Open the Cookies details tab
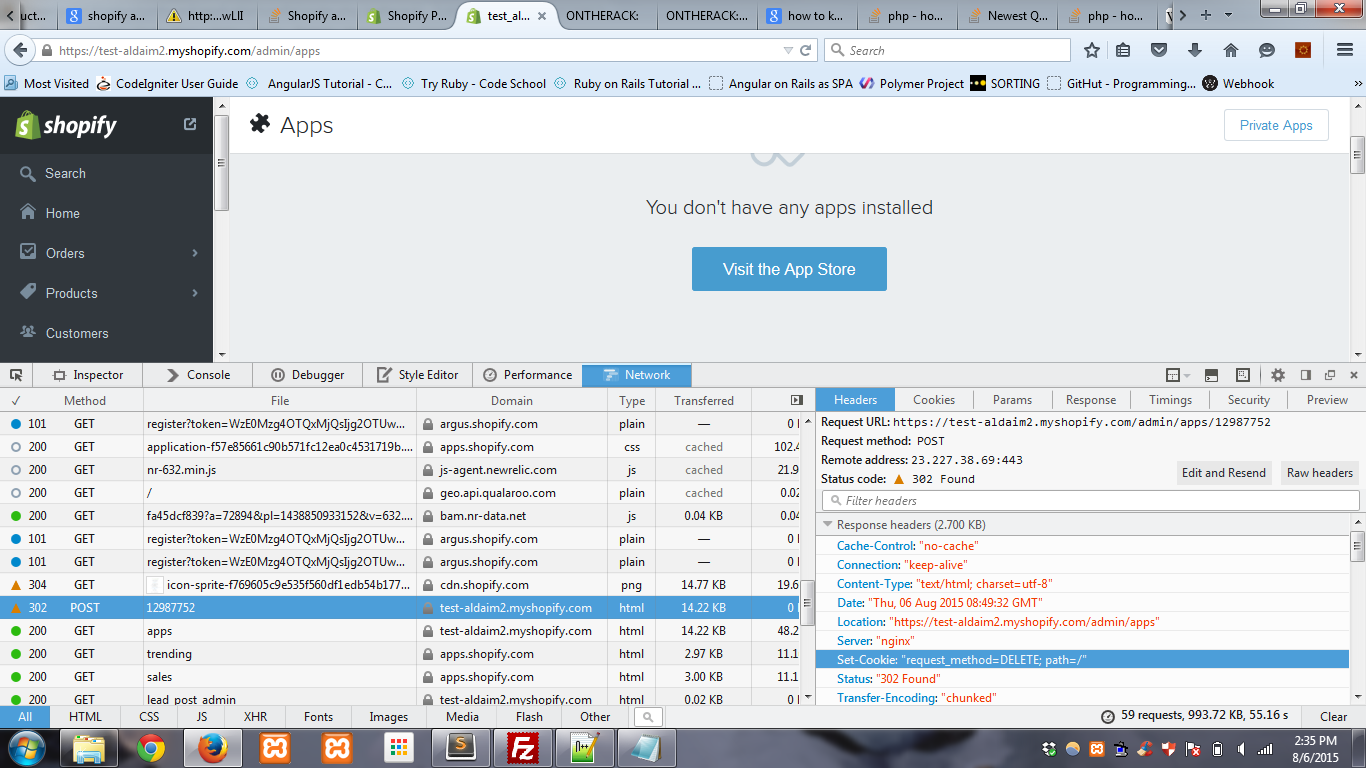 click(x=934, y=400)
